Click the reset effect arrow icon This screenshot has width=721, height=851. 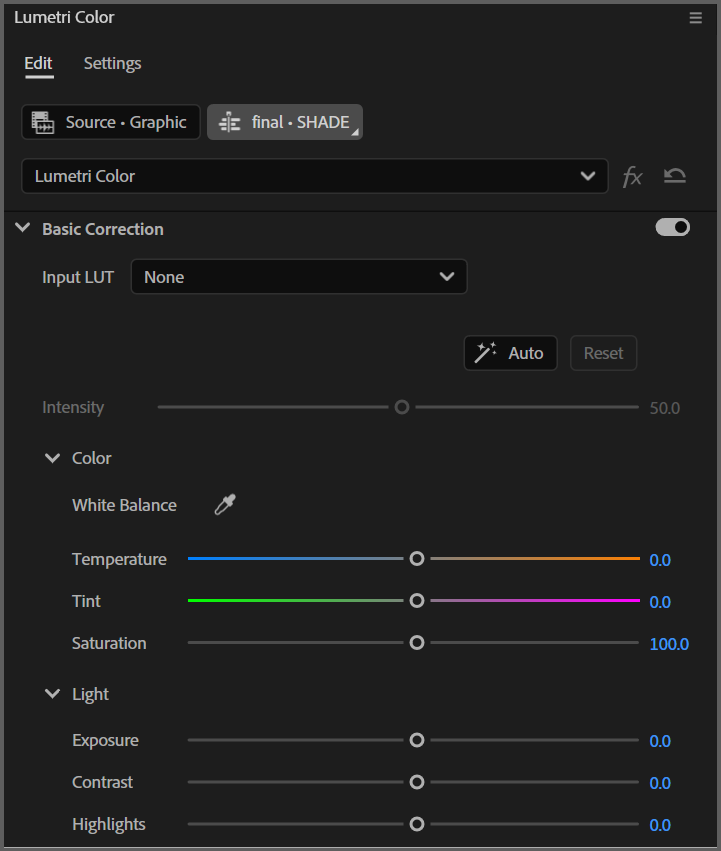coord(675,175)
